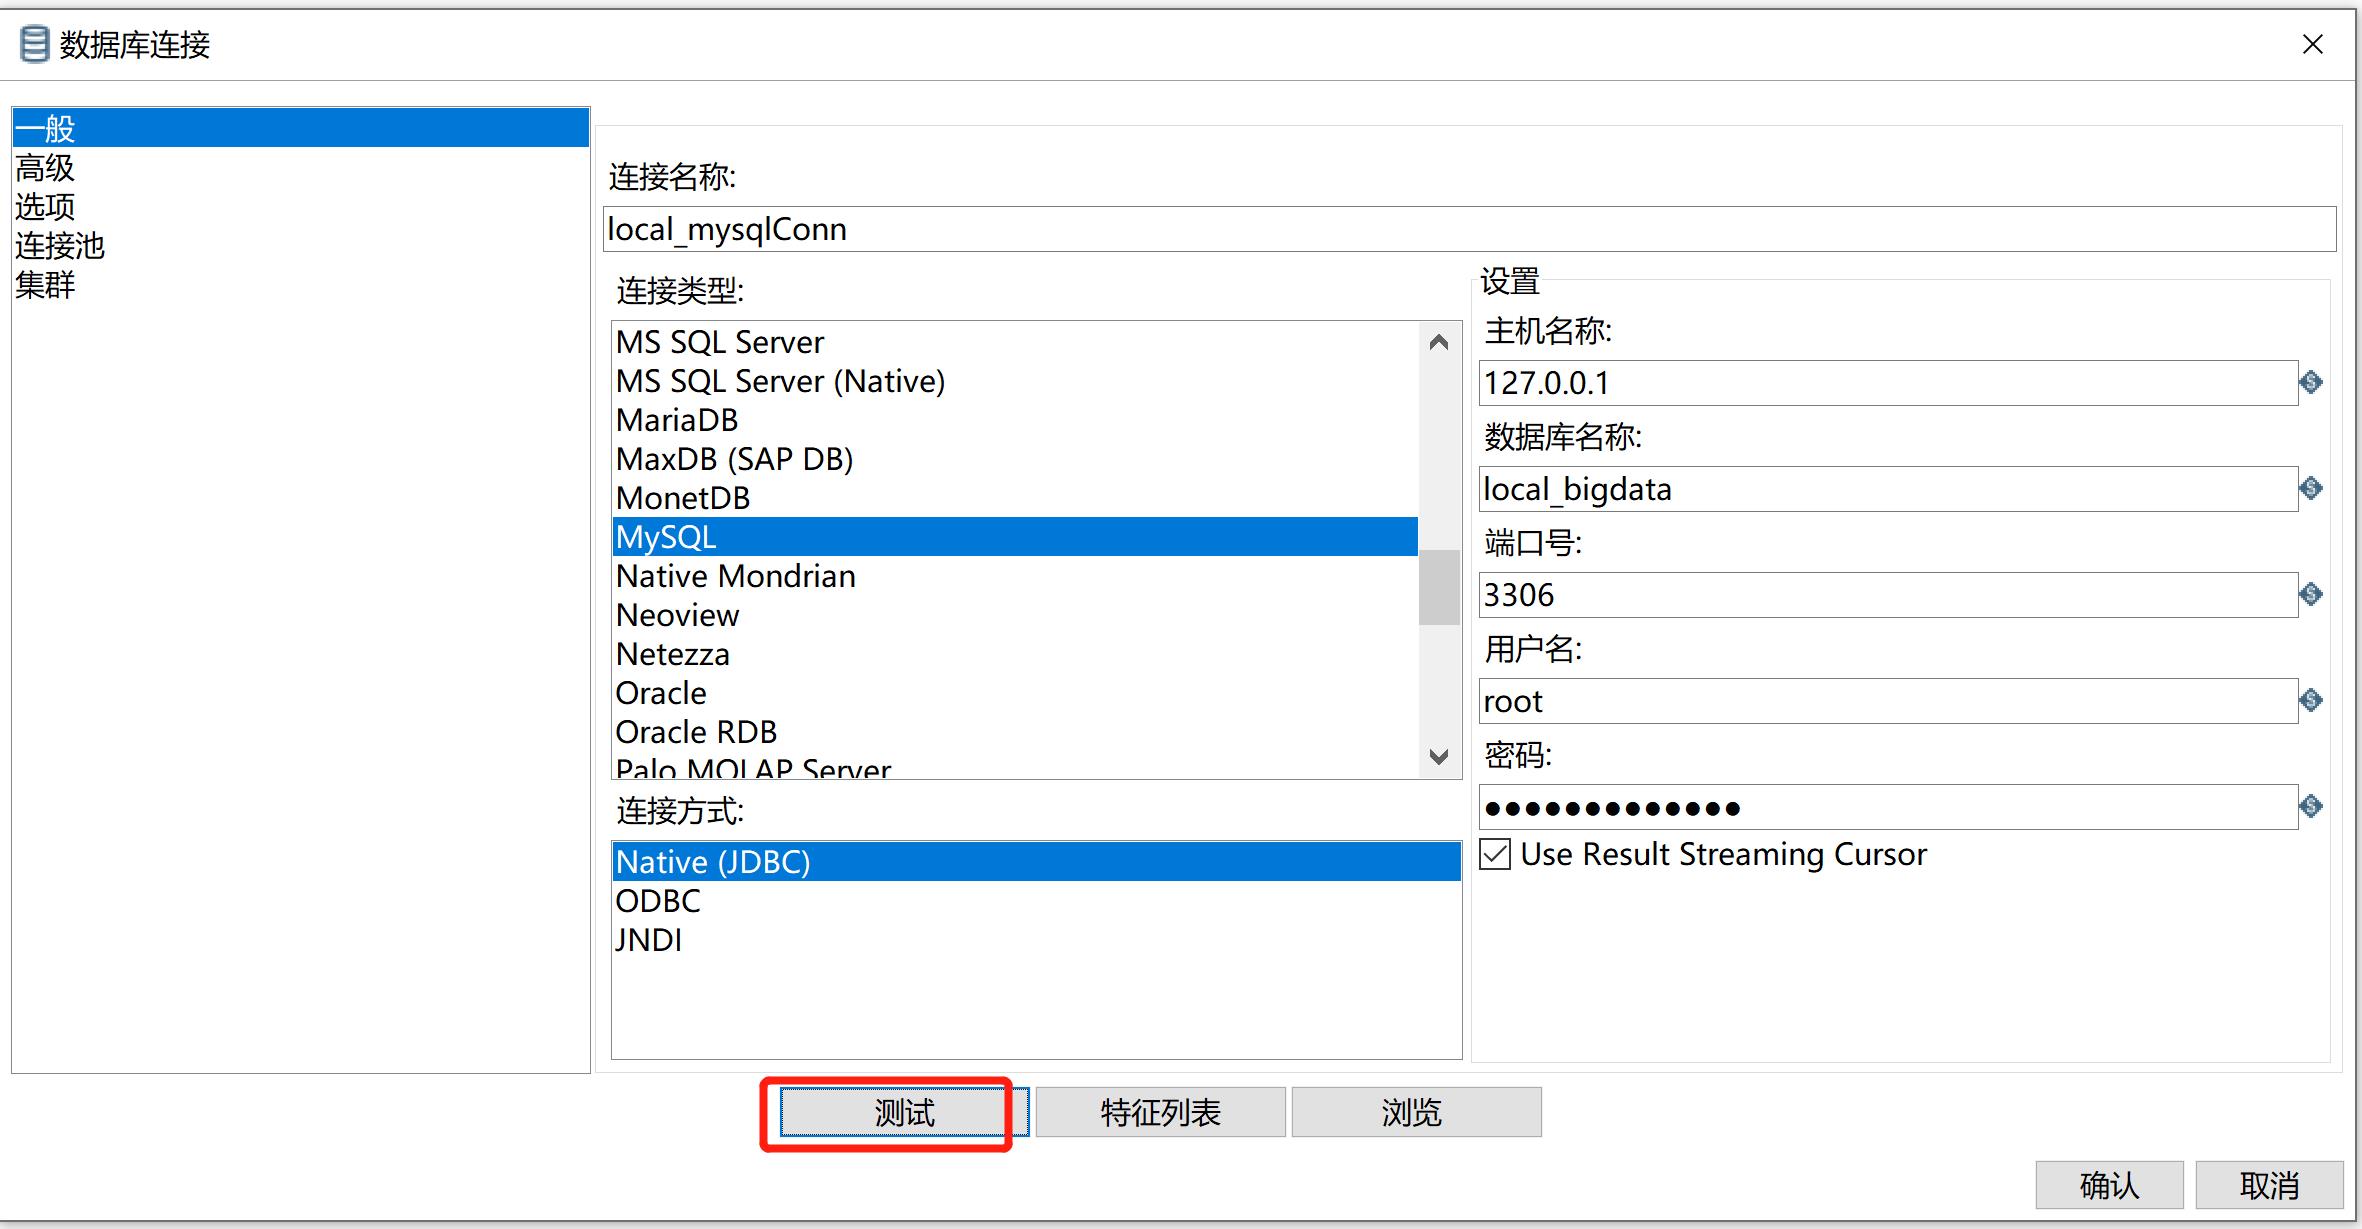
Task: Select Oracle RDB connection type
Action: tap(1015, 732)
